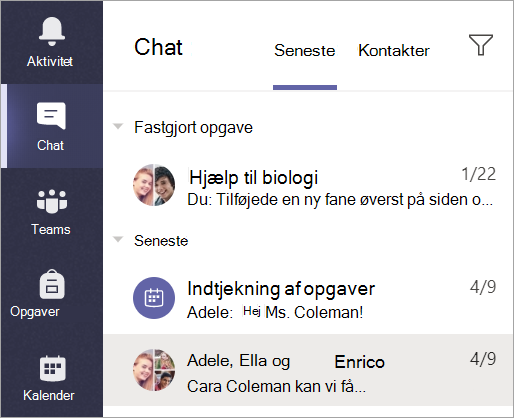This screenshot has height=418, width=514.
Task: Click the 4/9 date on Indtjekning af opgaver
Action: coord(483,287)
